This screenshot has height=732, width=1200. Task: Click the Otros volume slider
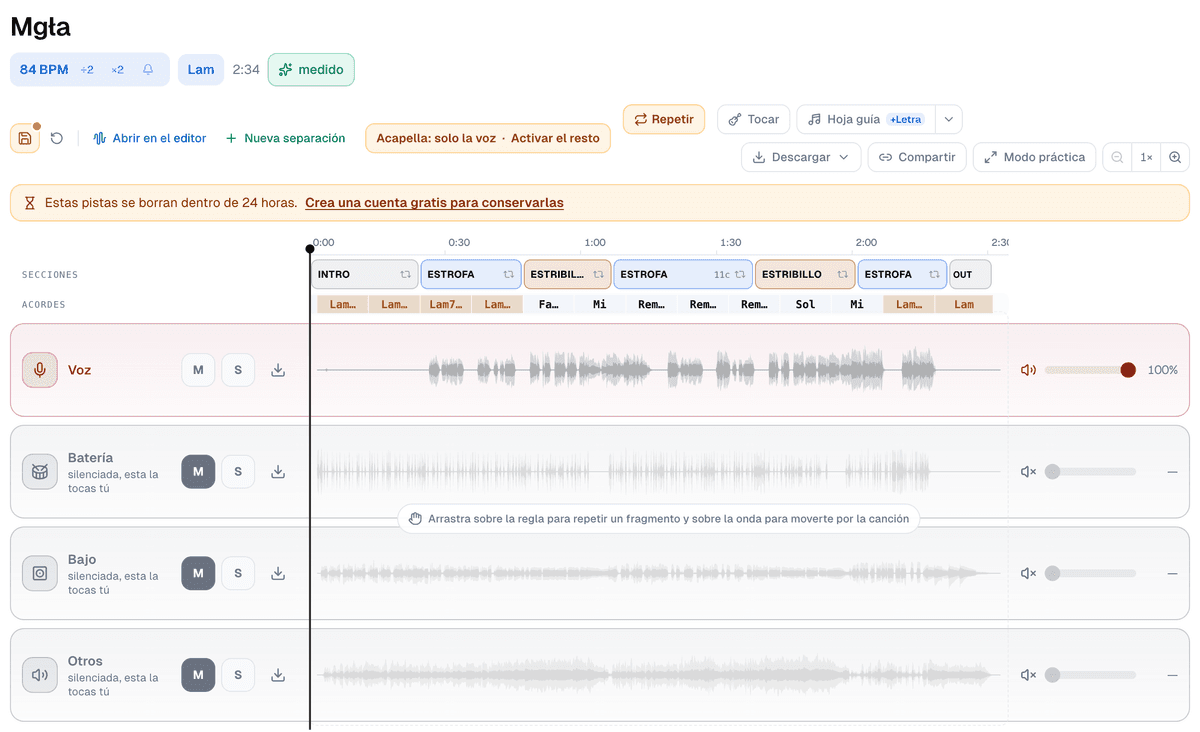pos(1090,675)
